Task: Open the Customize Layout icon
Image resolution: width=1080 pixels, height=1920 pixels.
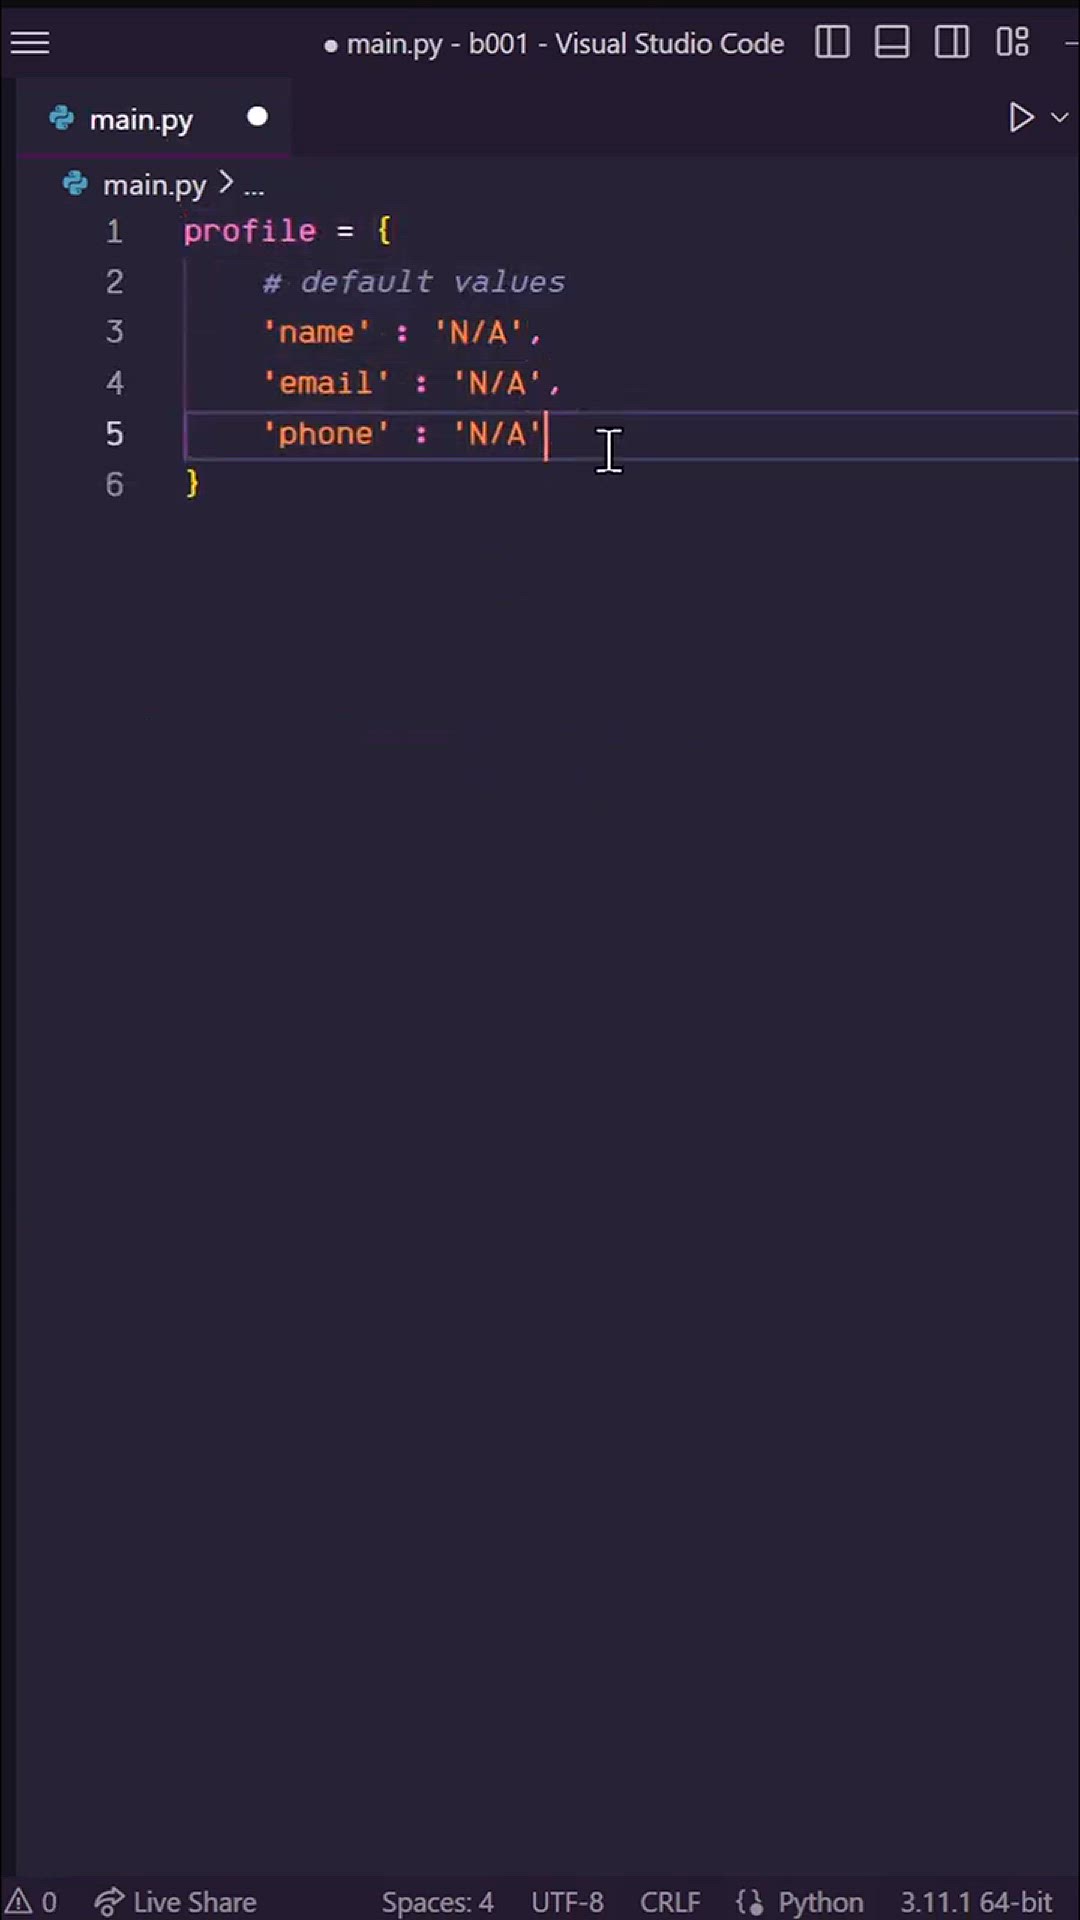Action: 1012,43
